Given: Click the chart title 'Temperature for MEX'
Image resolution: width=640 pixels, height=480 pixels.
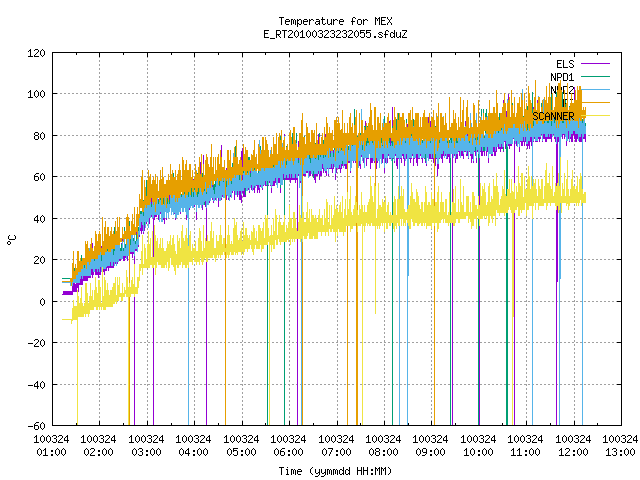Looking at the screenshot, I should point(336,21).
